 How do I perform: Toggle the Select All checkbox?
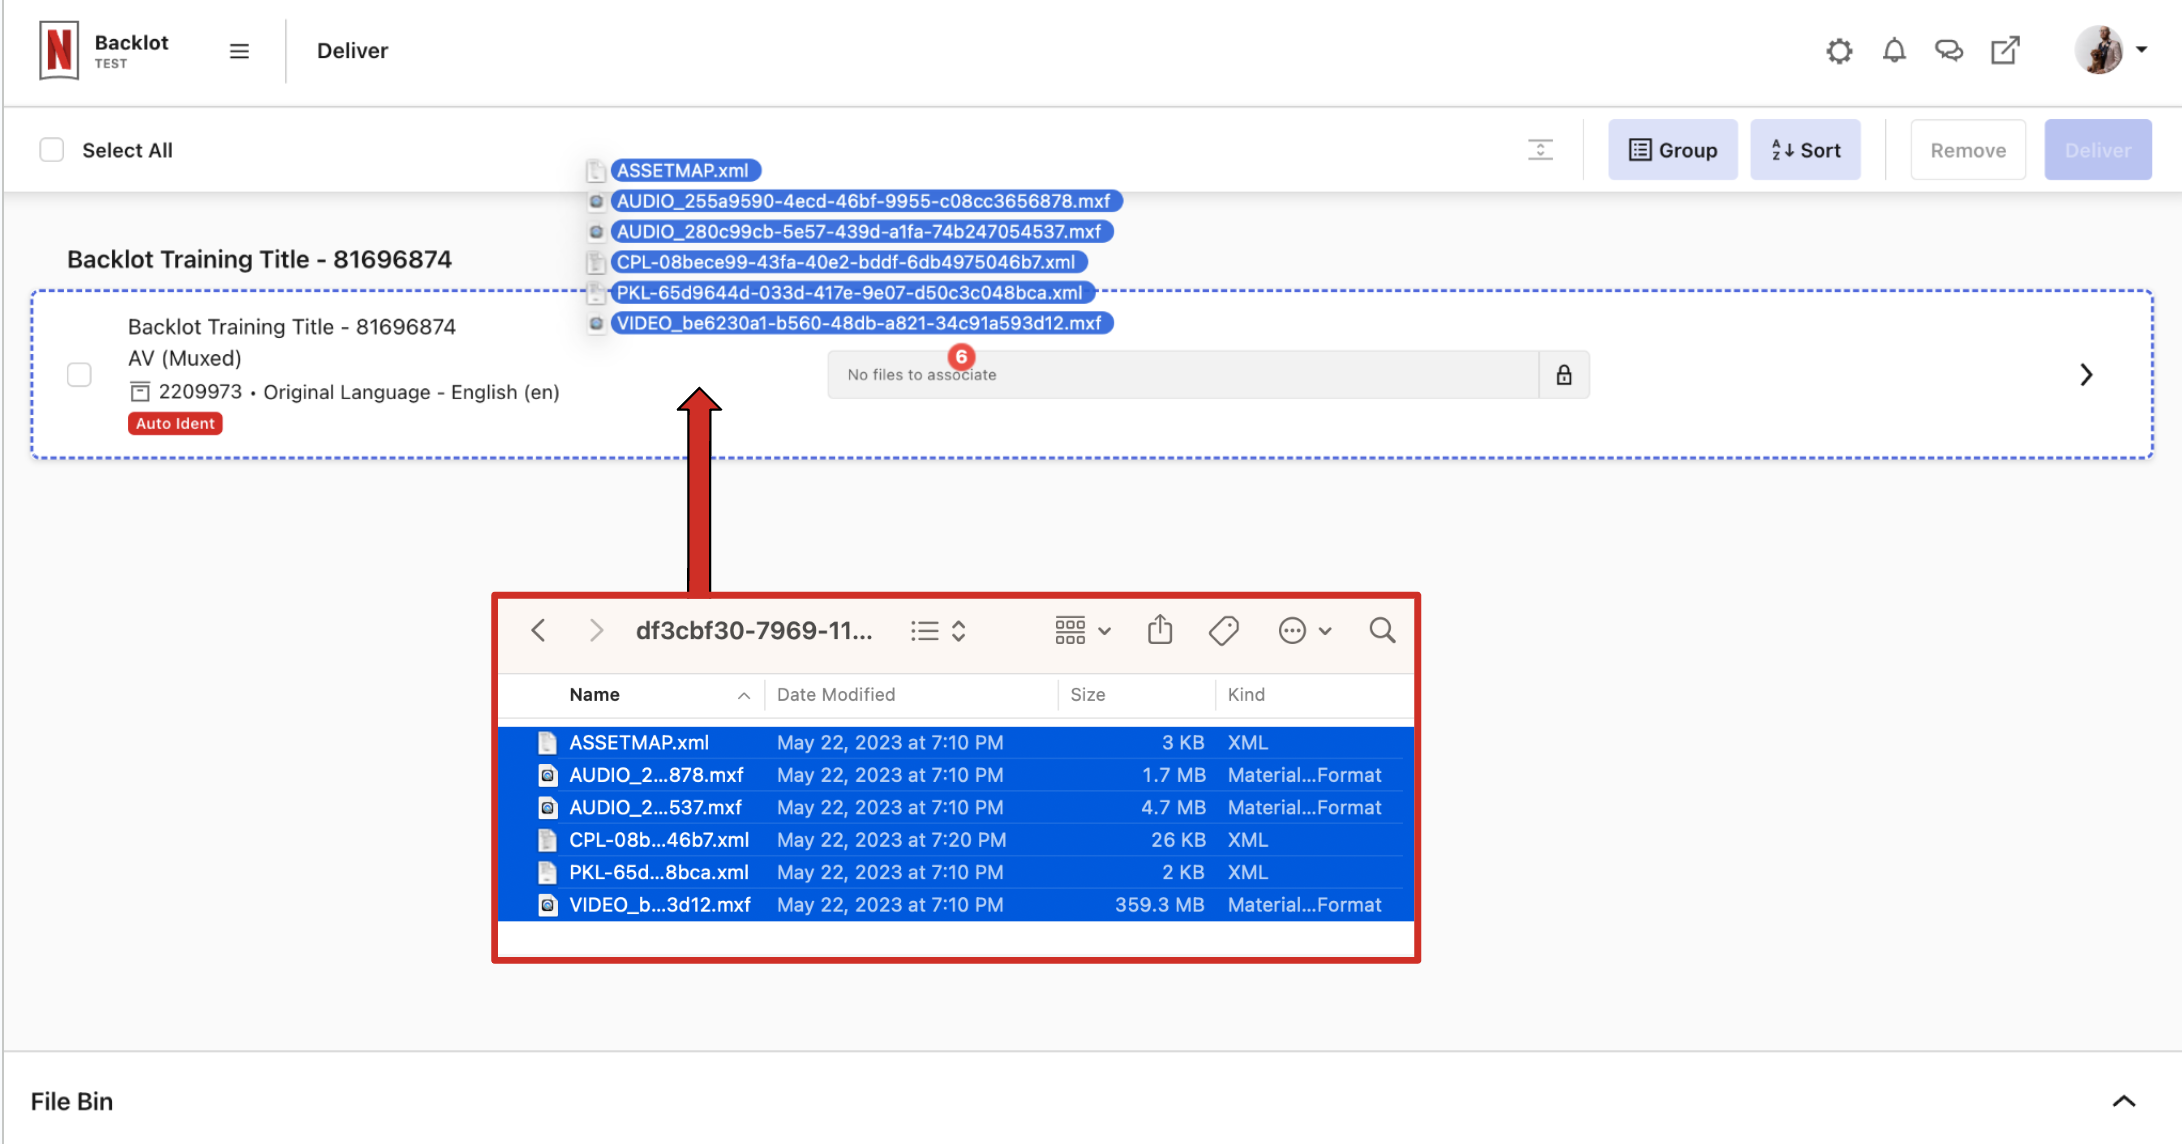point(51,150)
